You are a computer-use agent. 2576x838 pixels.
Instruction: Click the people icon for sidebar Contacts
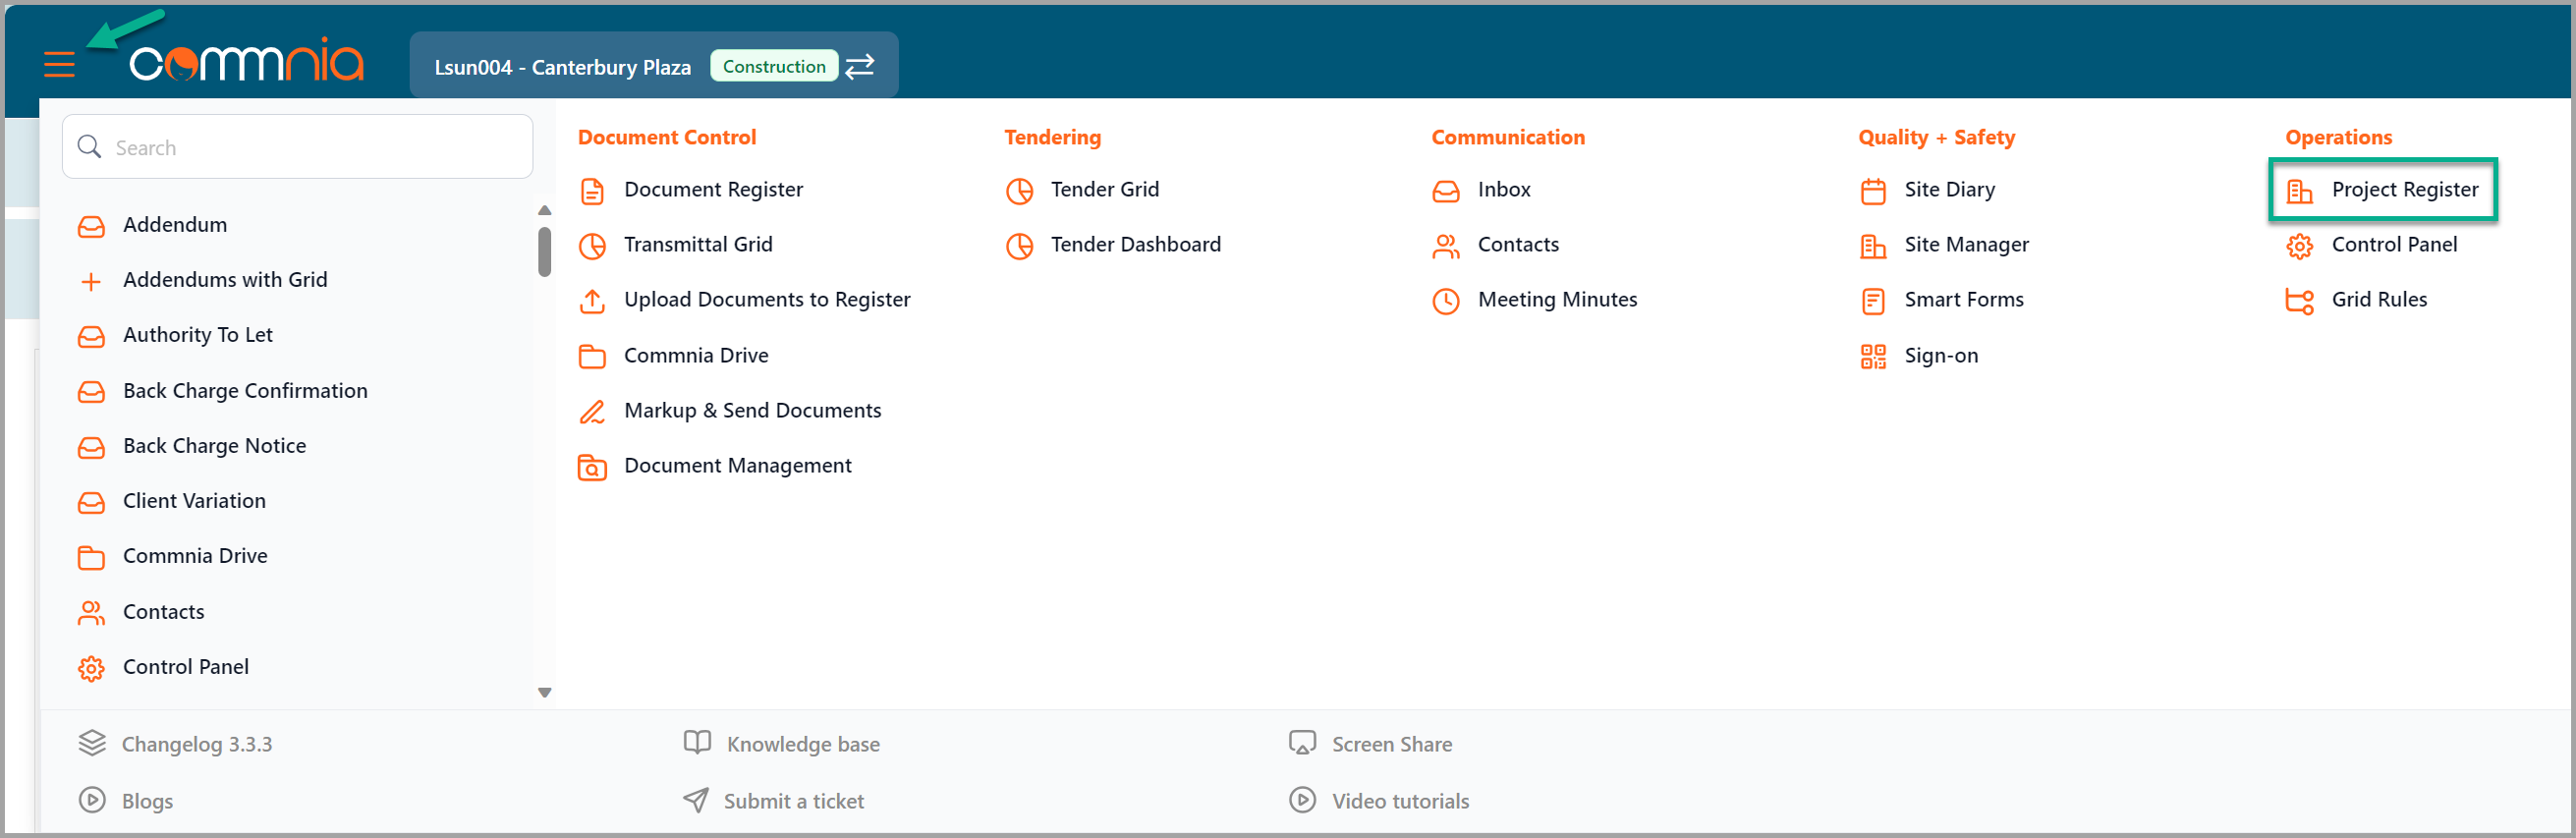click(91, 613)
